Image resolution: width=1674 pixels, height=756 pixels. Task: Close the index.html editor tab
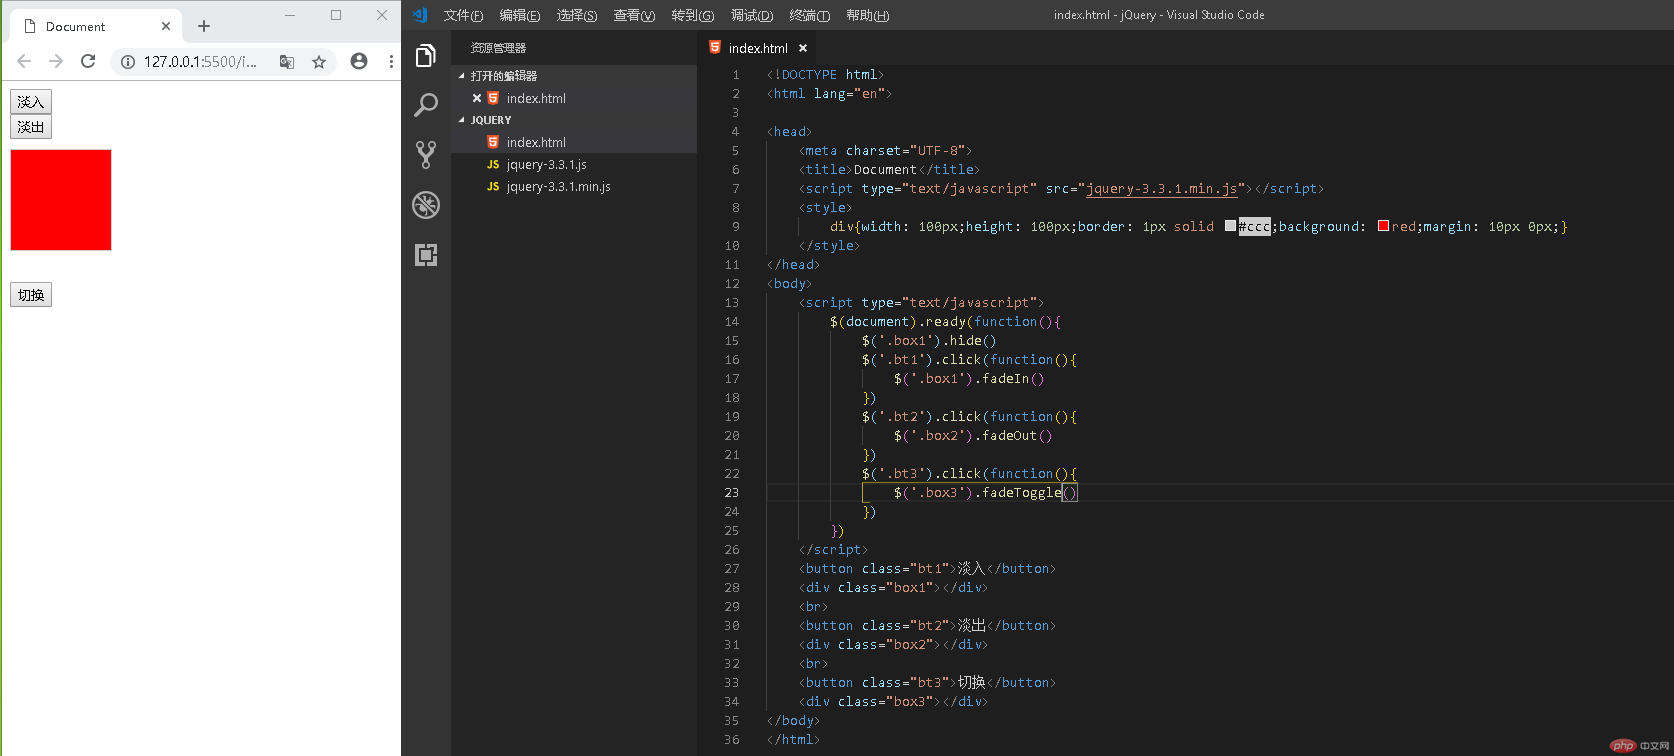point(803,48)
